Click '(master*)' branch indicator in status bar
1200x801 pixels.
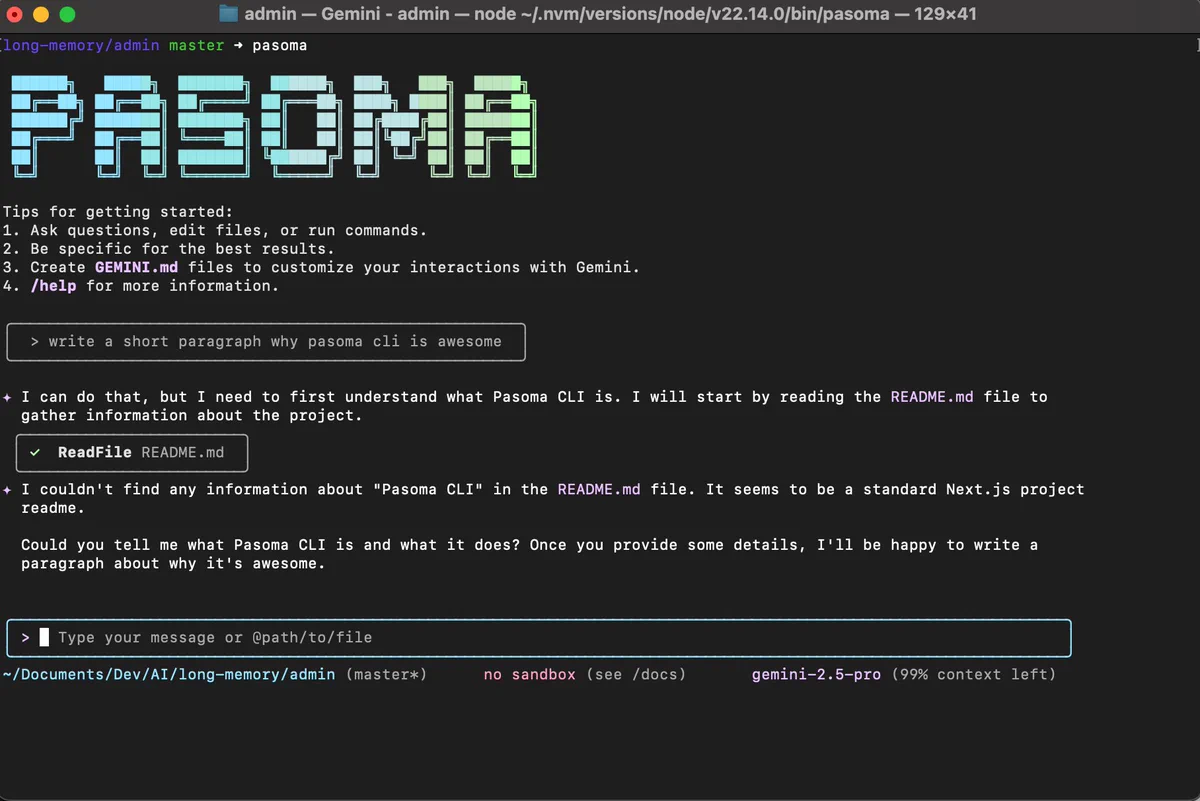(387, 675)
